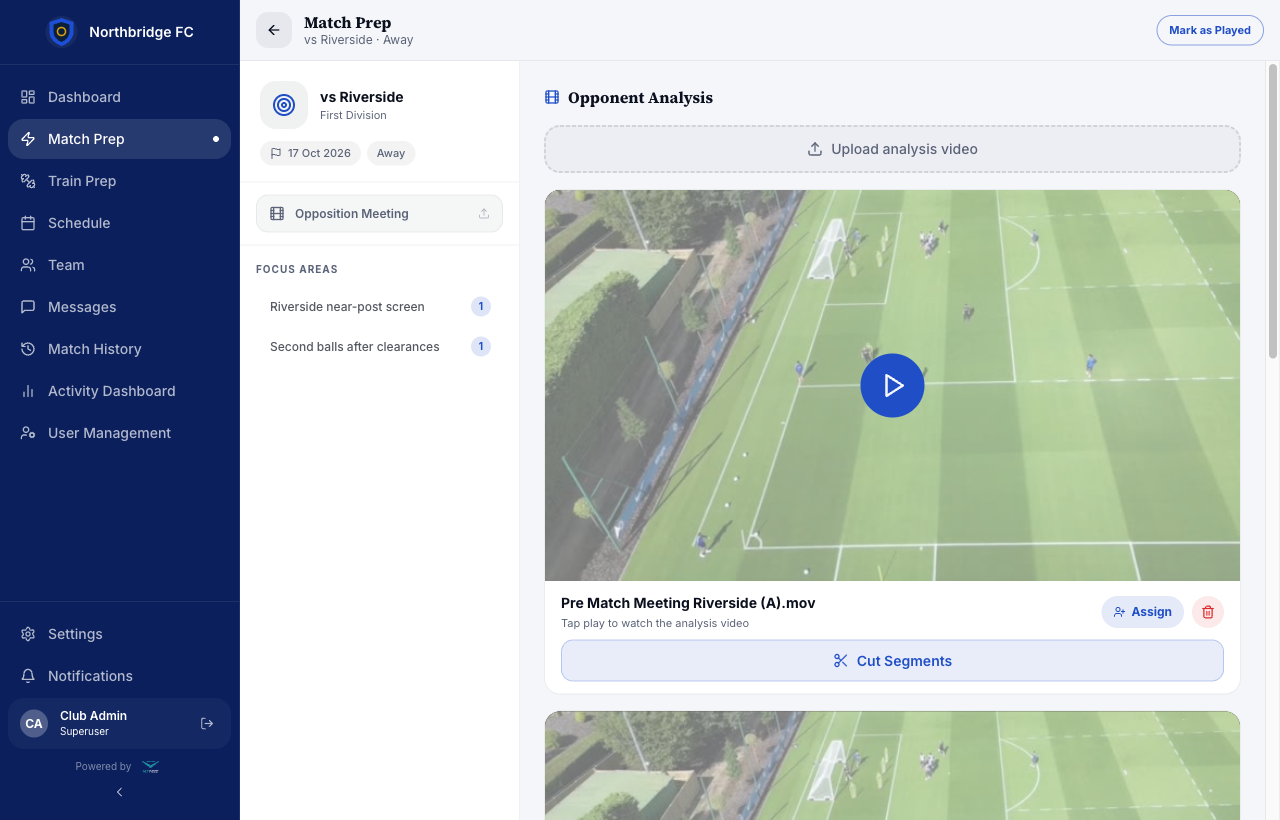
Task: Click the Pre Match Meeting Riverside (A).mov filename
Action: click(x=688, y=603)
